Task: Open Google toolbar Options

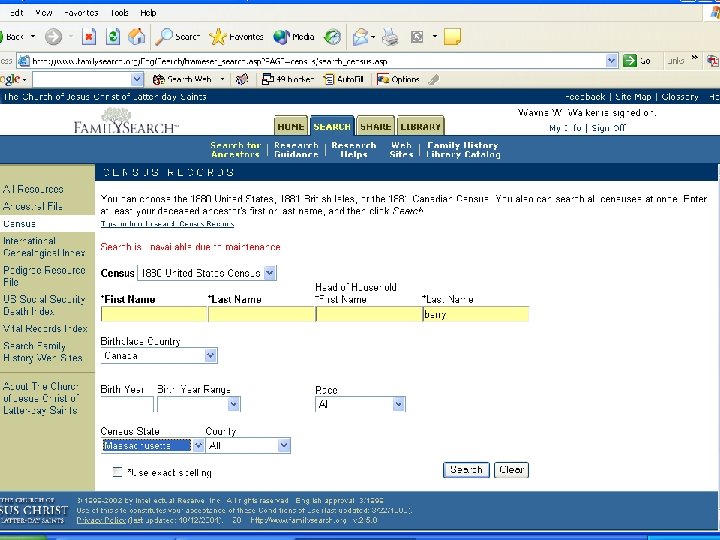Action: pyautogui.click(x=398, y=79)
